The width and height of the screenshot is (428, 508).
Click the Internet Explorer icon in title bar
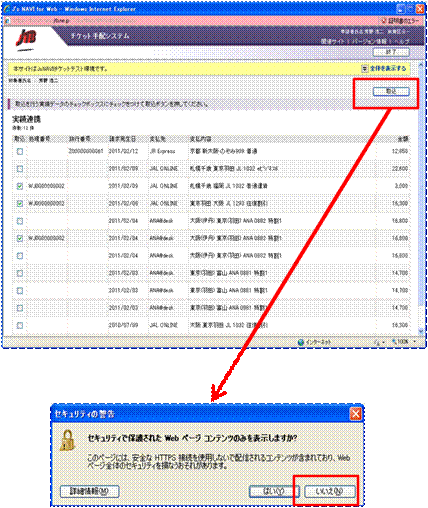(x=7, y=9)
